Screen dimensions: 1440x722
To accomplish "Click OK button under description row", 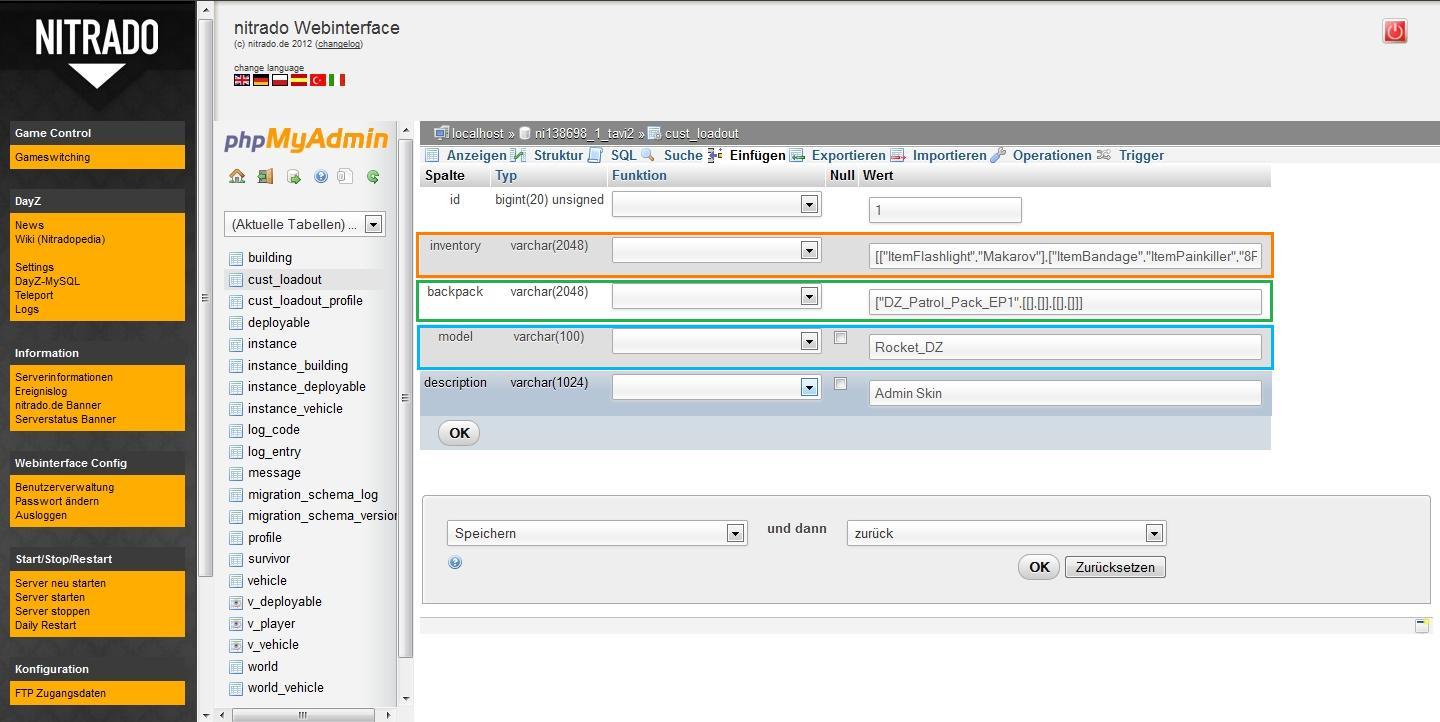I will pos(459,433).
